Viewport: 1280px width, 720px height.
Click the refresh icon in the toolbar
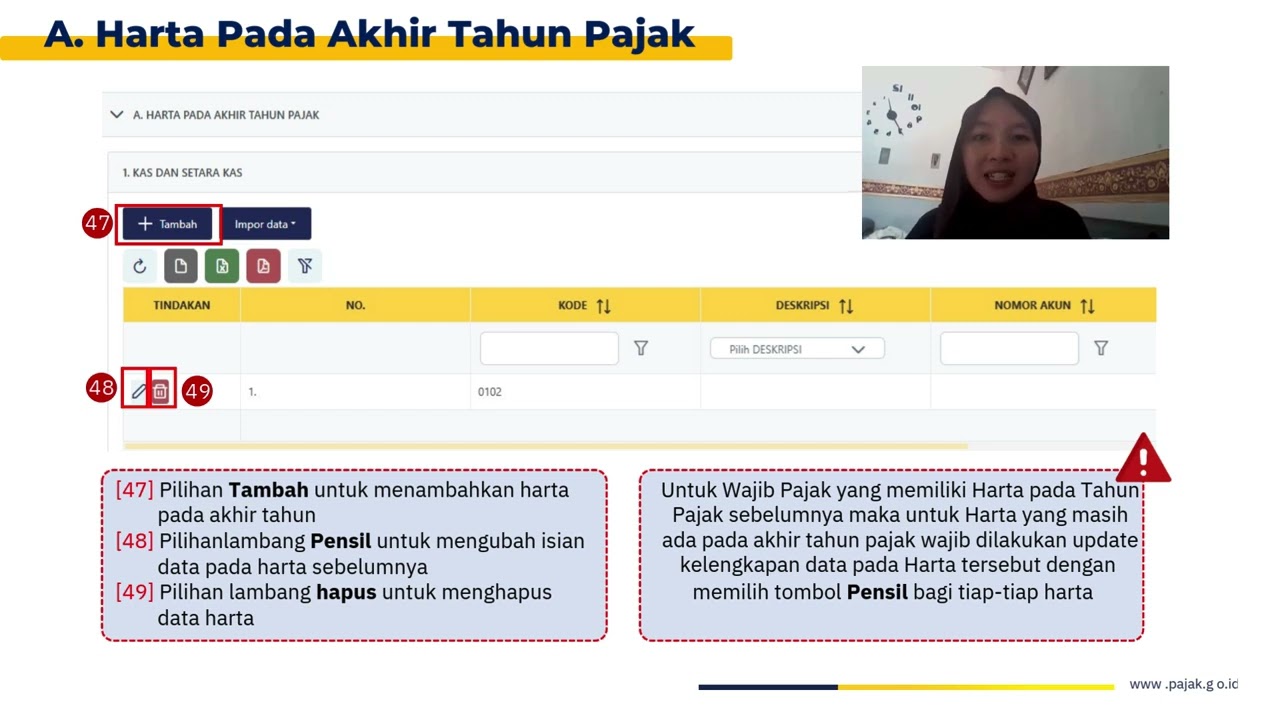tap(140, 266)
